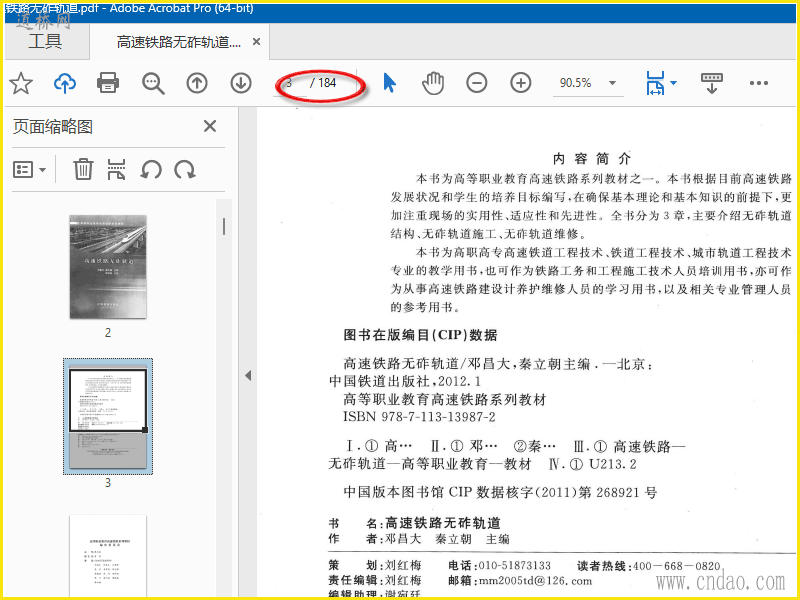Toggle the scrolling mode keyboard icon
Viewport: 800px width, 600px height.
coord(712,83)
